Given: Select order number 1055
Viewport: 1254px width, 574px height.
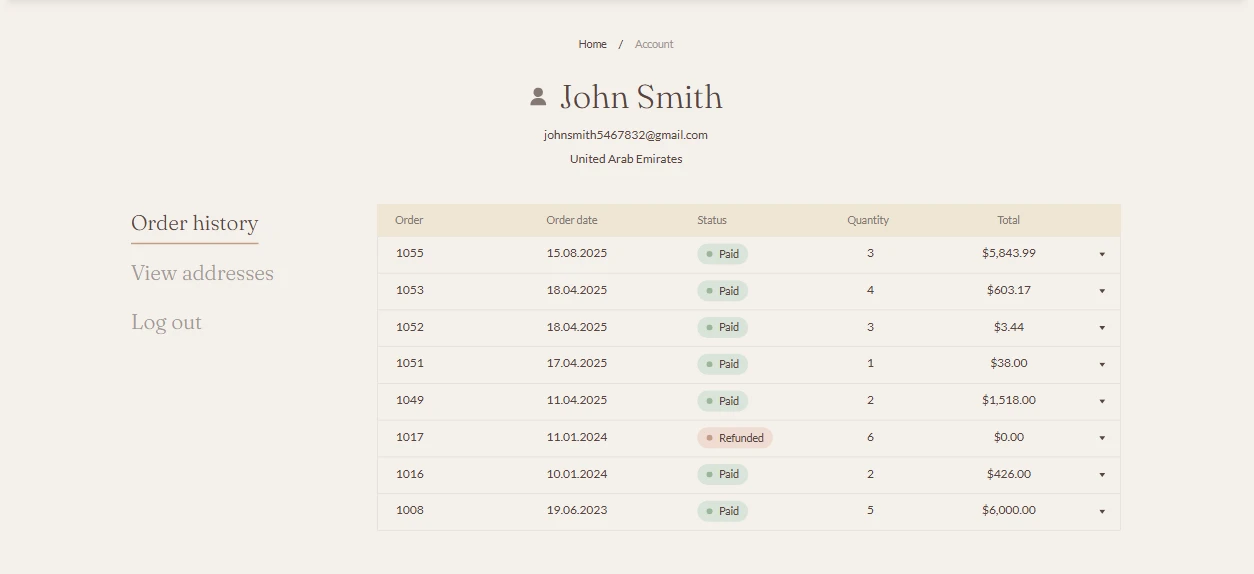Looking at the screenshot, I should 410,253.
